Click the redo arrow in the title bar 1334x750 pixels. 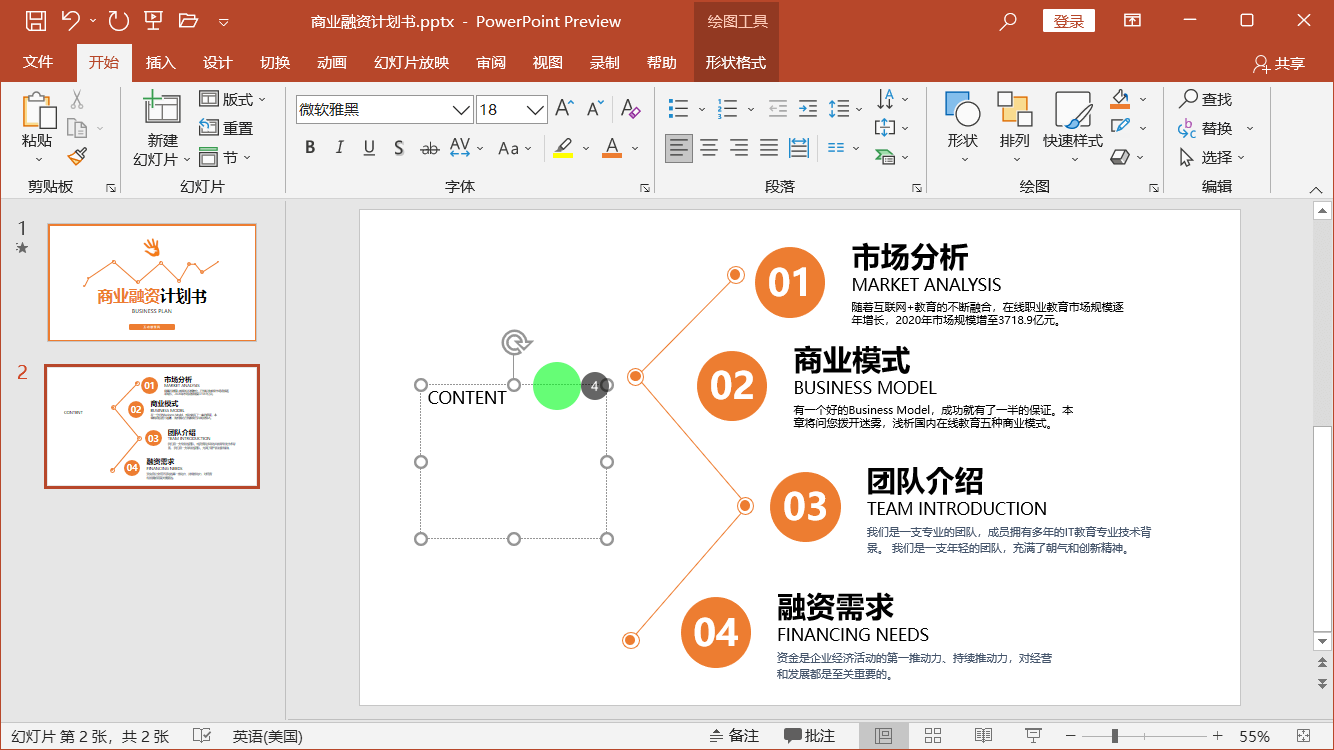118,20
